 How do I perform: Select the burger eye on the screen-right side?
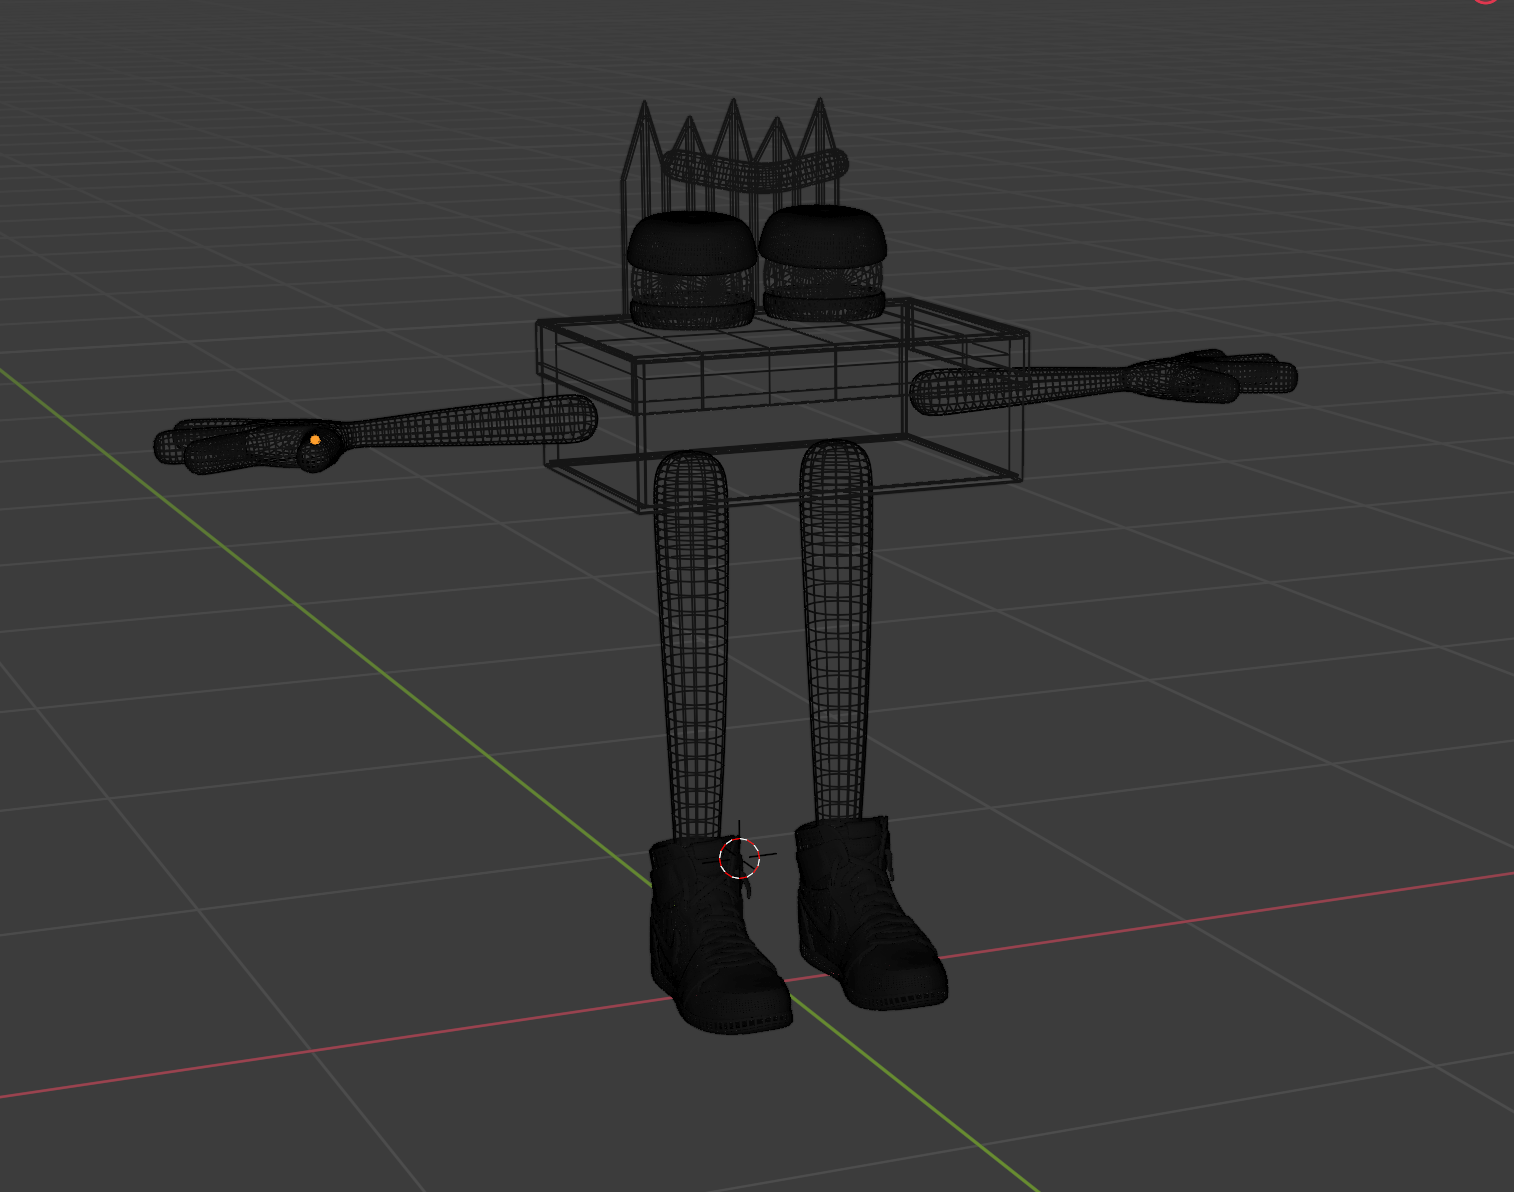click(823, 264)
